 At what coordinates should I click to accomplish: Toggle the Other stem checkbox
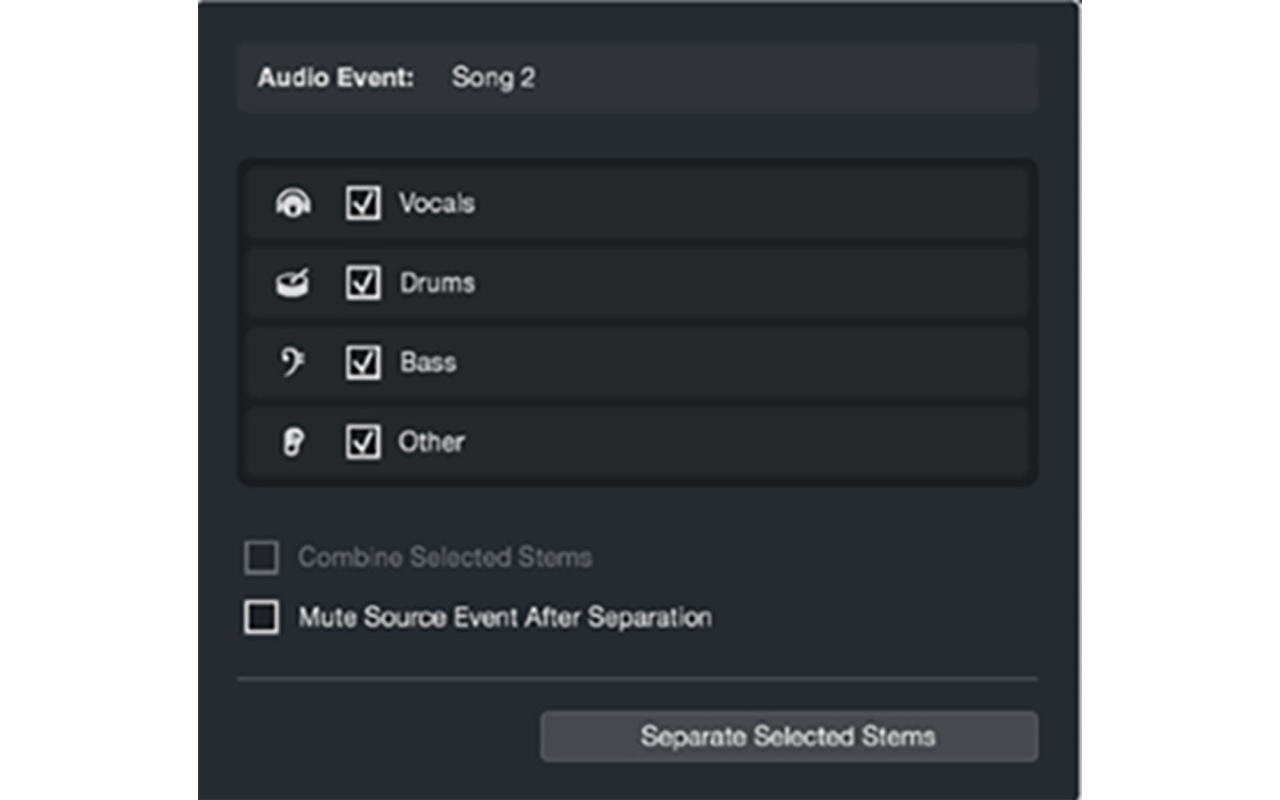363,442
